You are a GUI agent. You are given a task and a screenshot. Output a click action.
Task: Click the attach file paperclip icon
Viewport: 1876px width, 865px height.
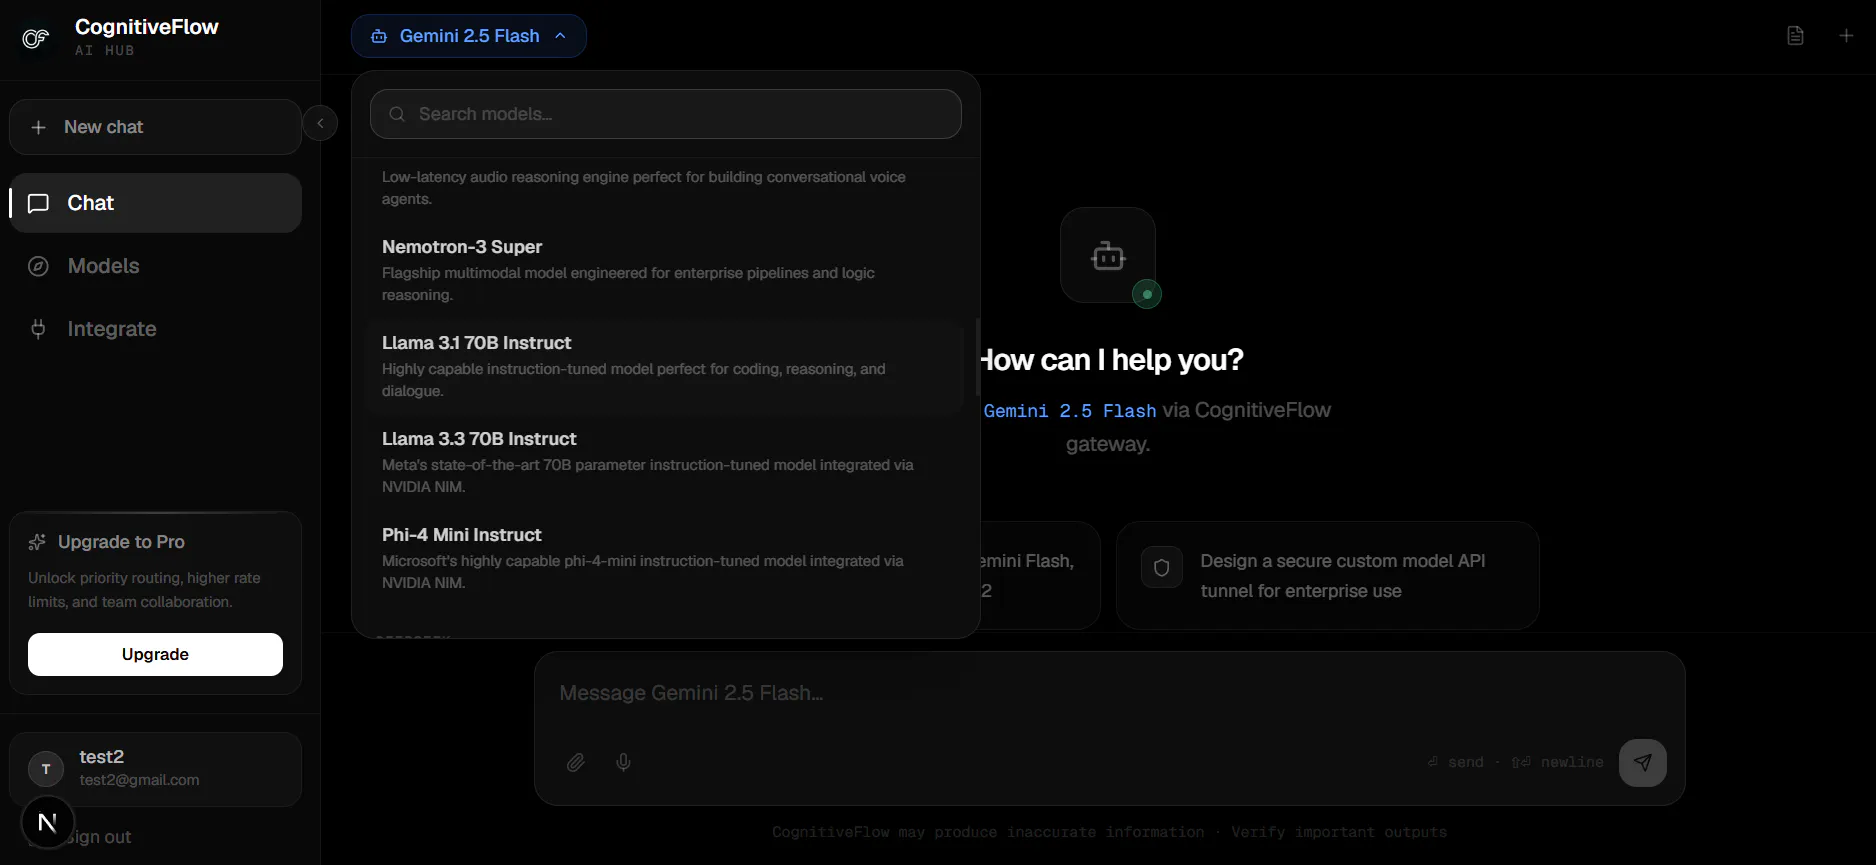point(576,762)
